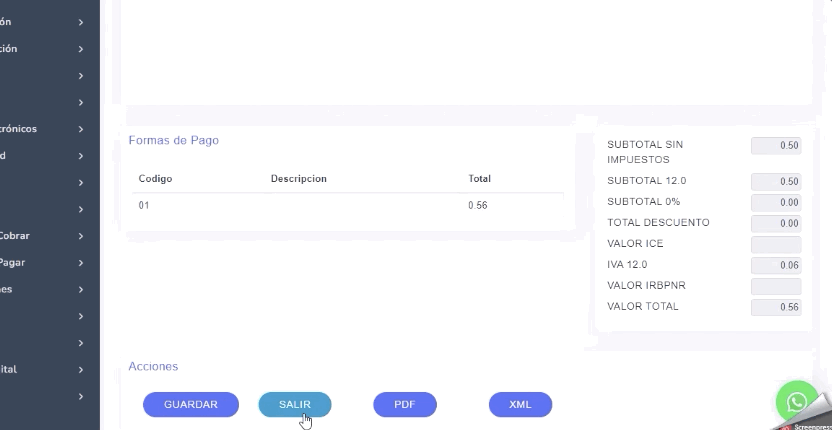Click the IVA 12.0 value field
Image resolution: width=832 pixels, height=430 pixels.
click(776, 265)
